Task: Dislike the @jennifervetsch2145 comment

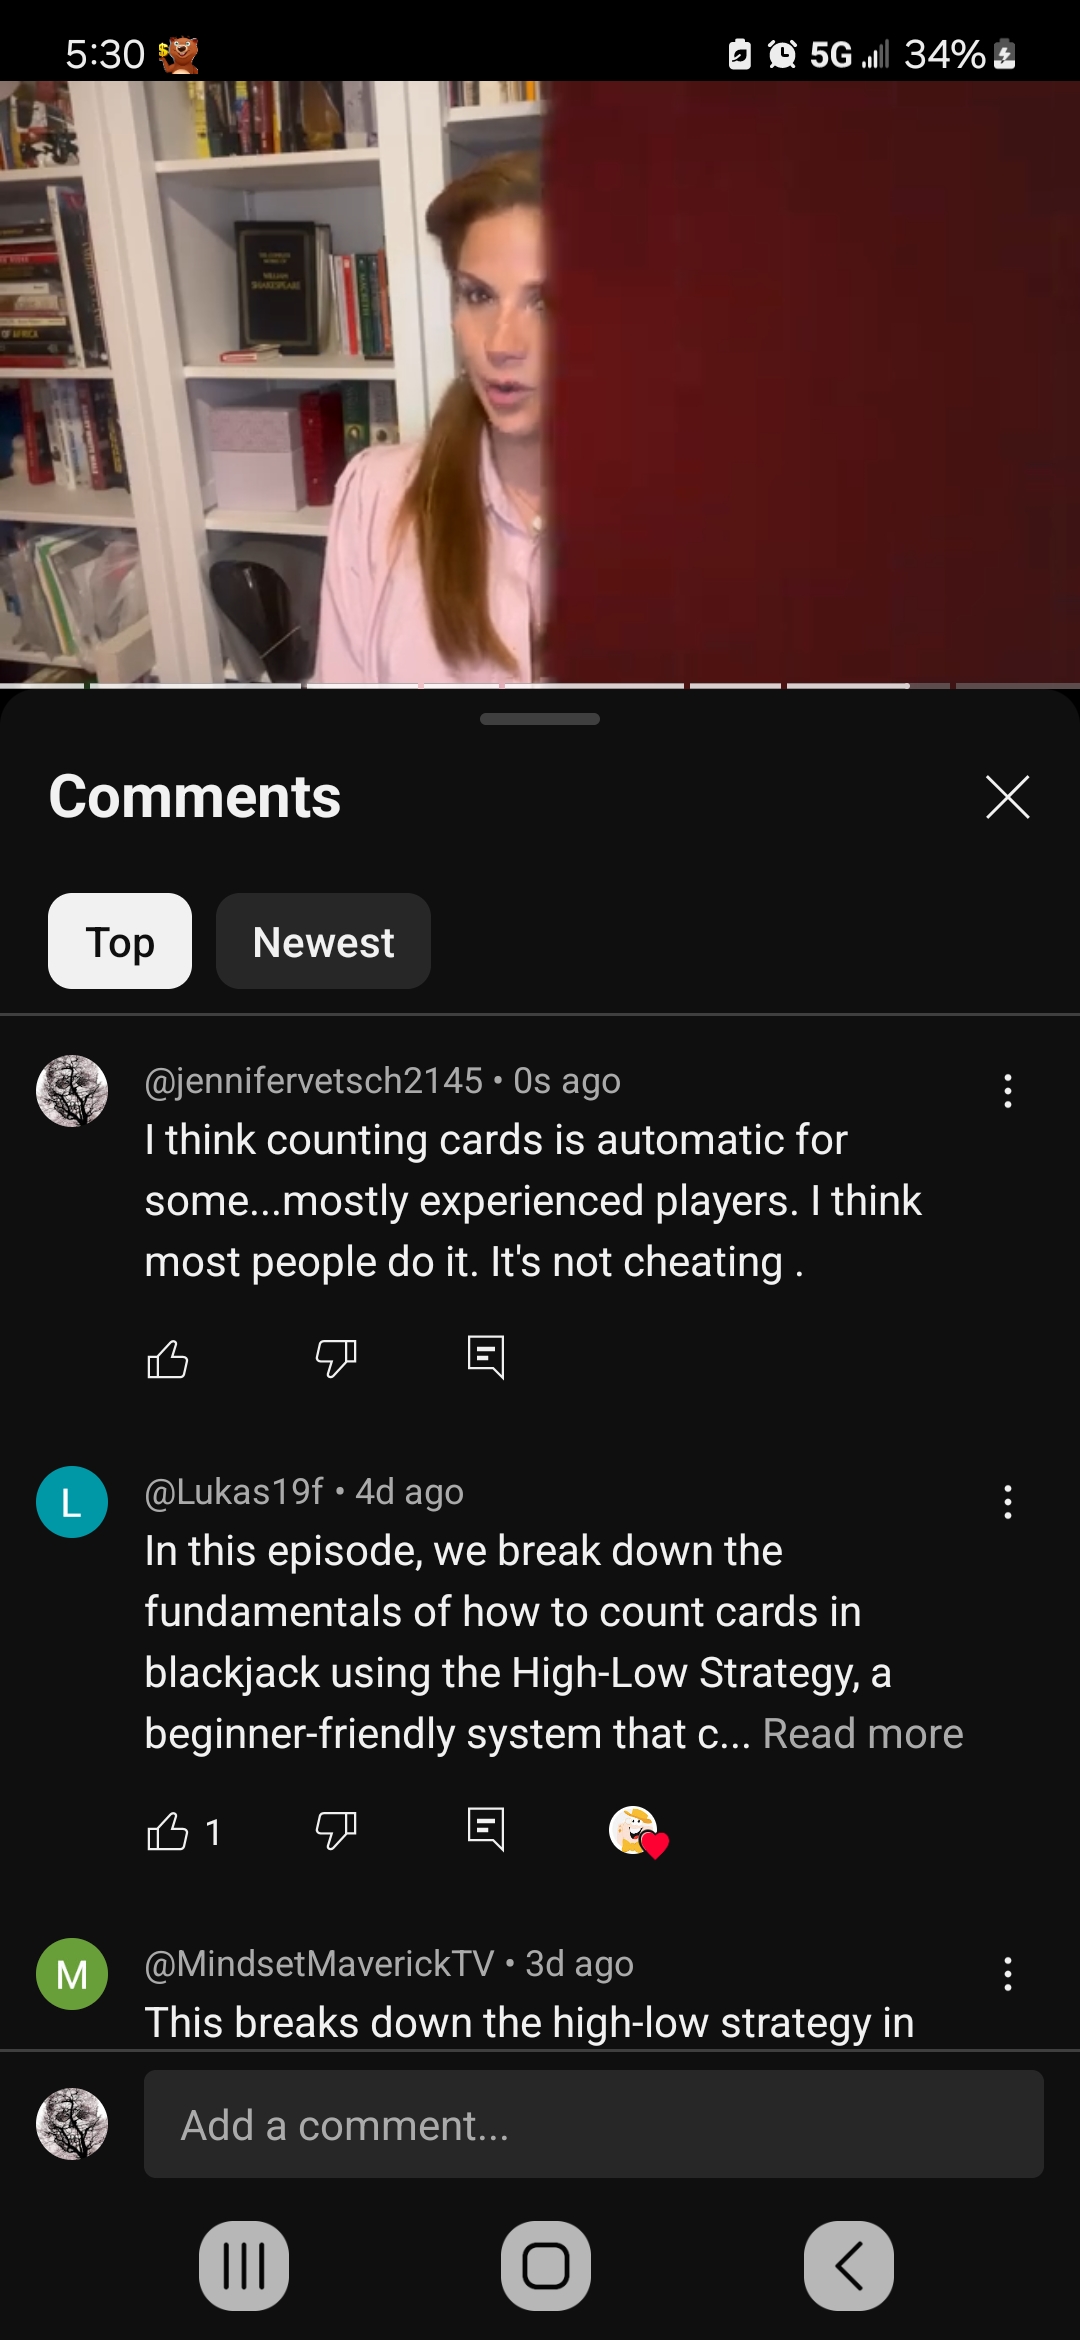Action: (336, 1358)
